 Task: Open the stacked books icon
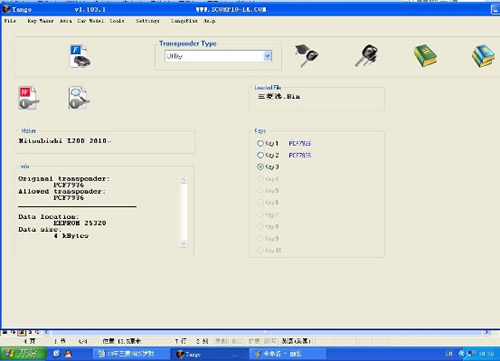pos(483,56)
